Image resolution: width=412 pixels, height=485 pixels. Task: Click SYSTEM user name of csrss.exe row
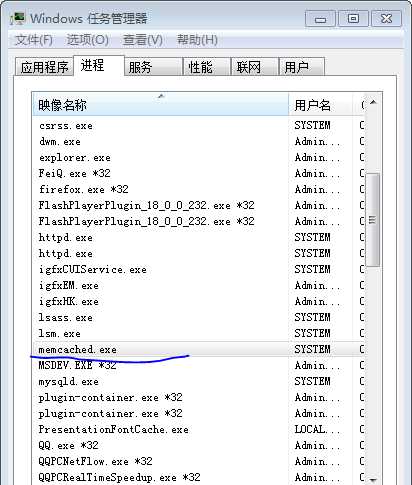(x=312, y=125)
